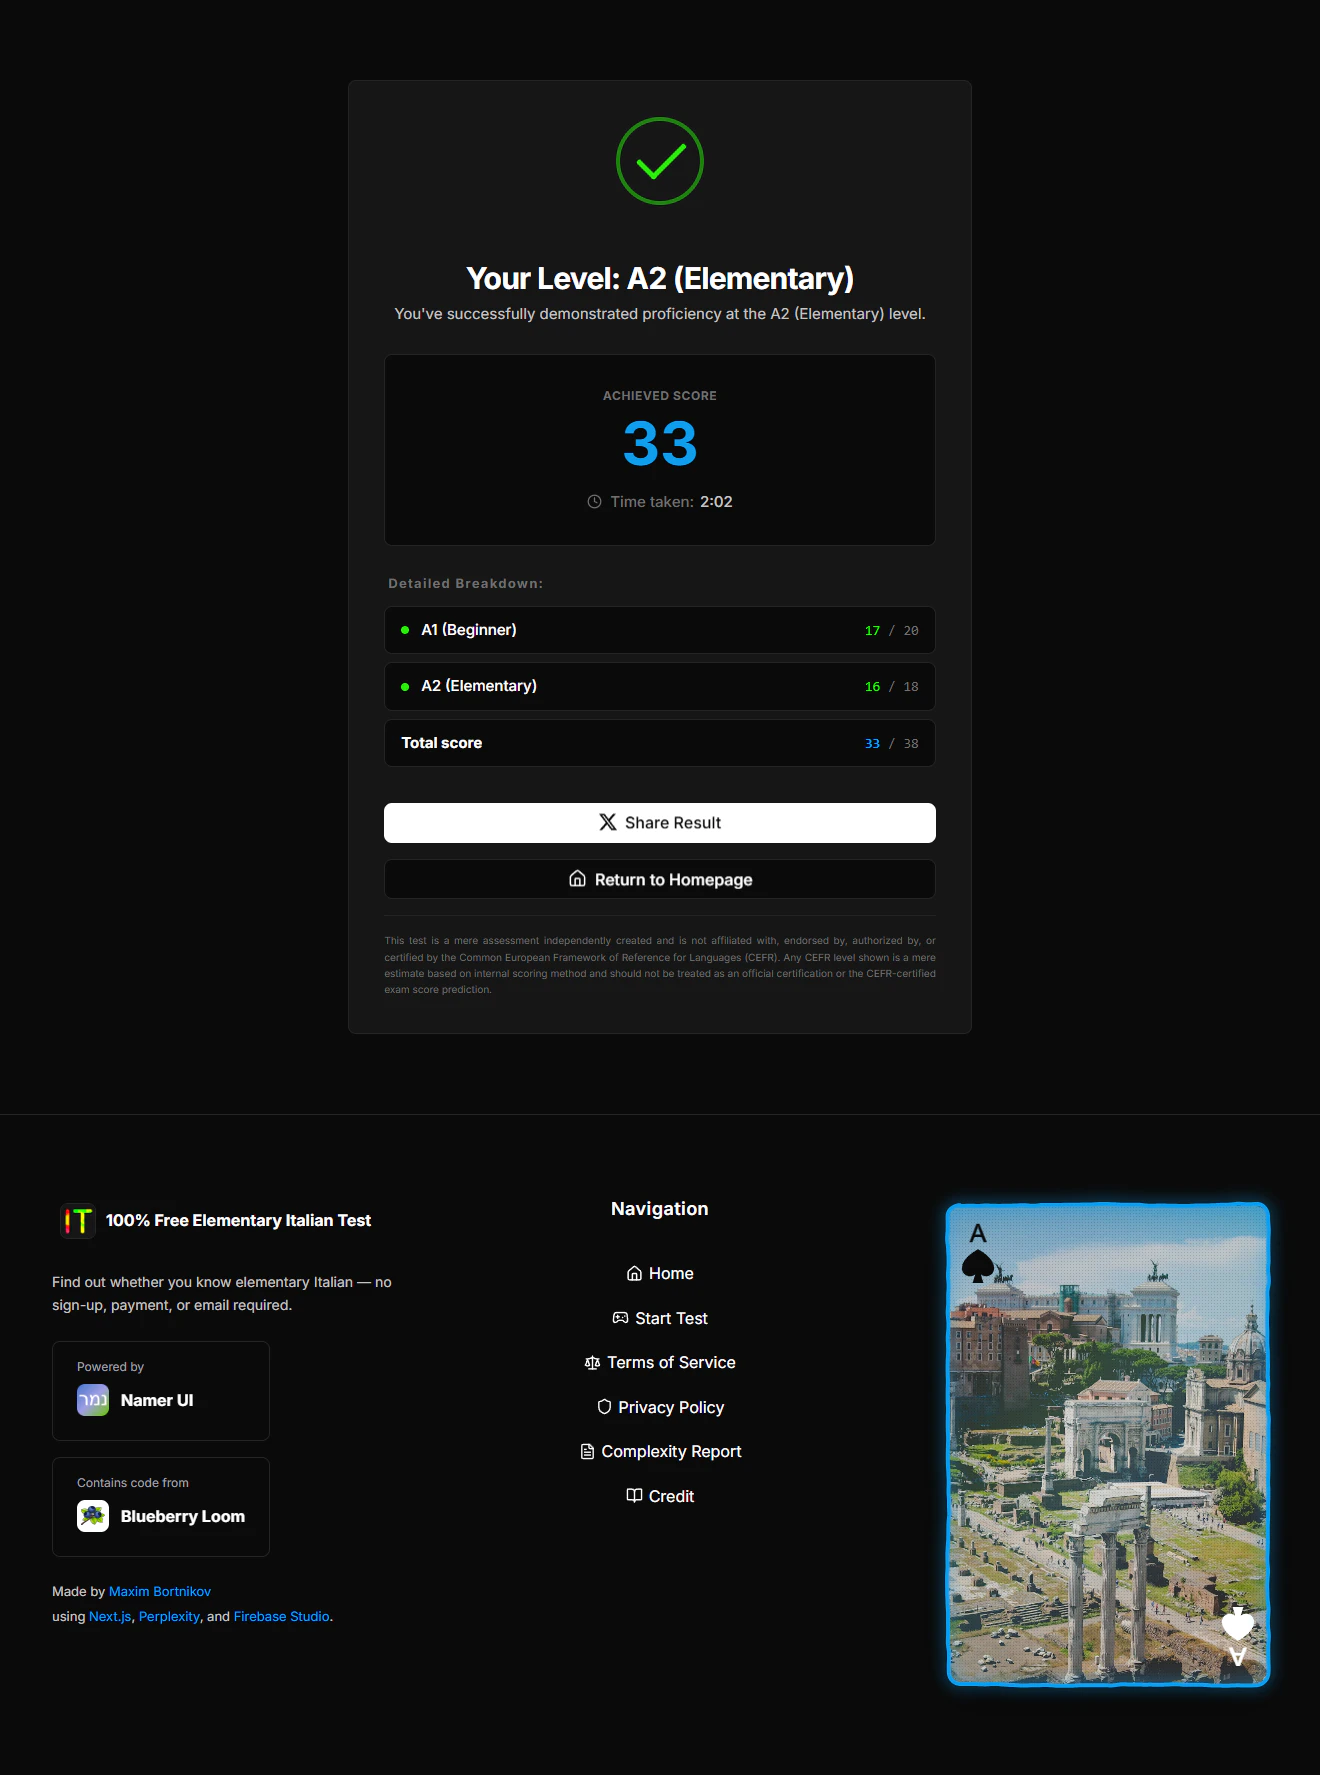Click the scales icon beside Terms of Service
Viewport: 1320px width, 1775px height.
(x=592, y=1363)
